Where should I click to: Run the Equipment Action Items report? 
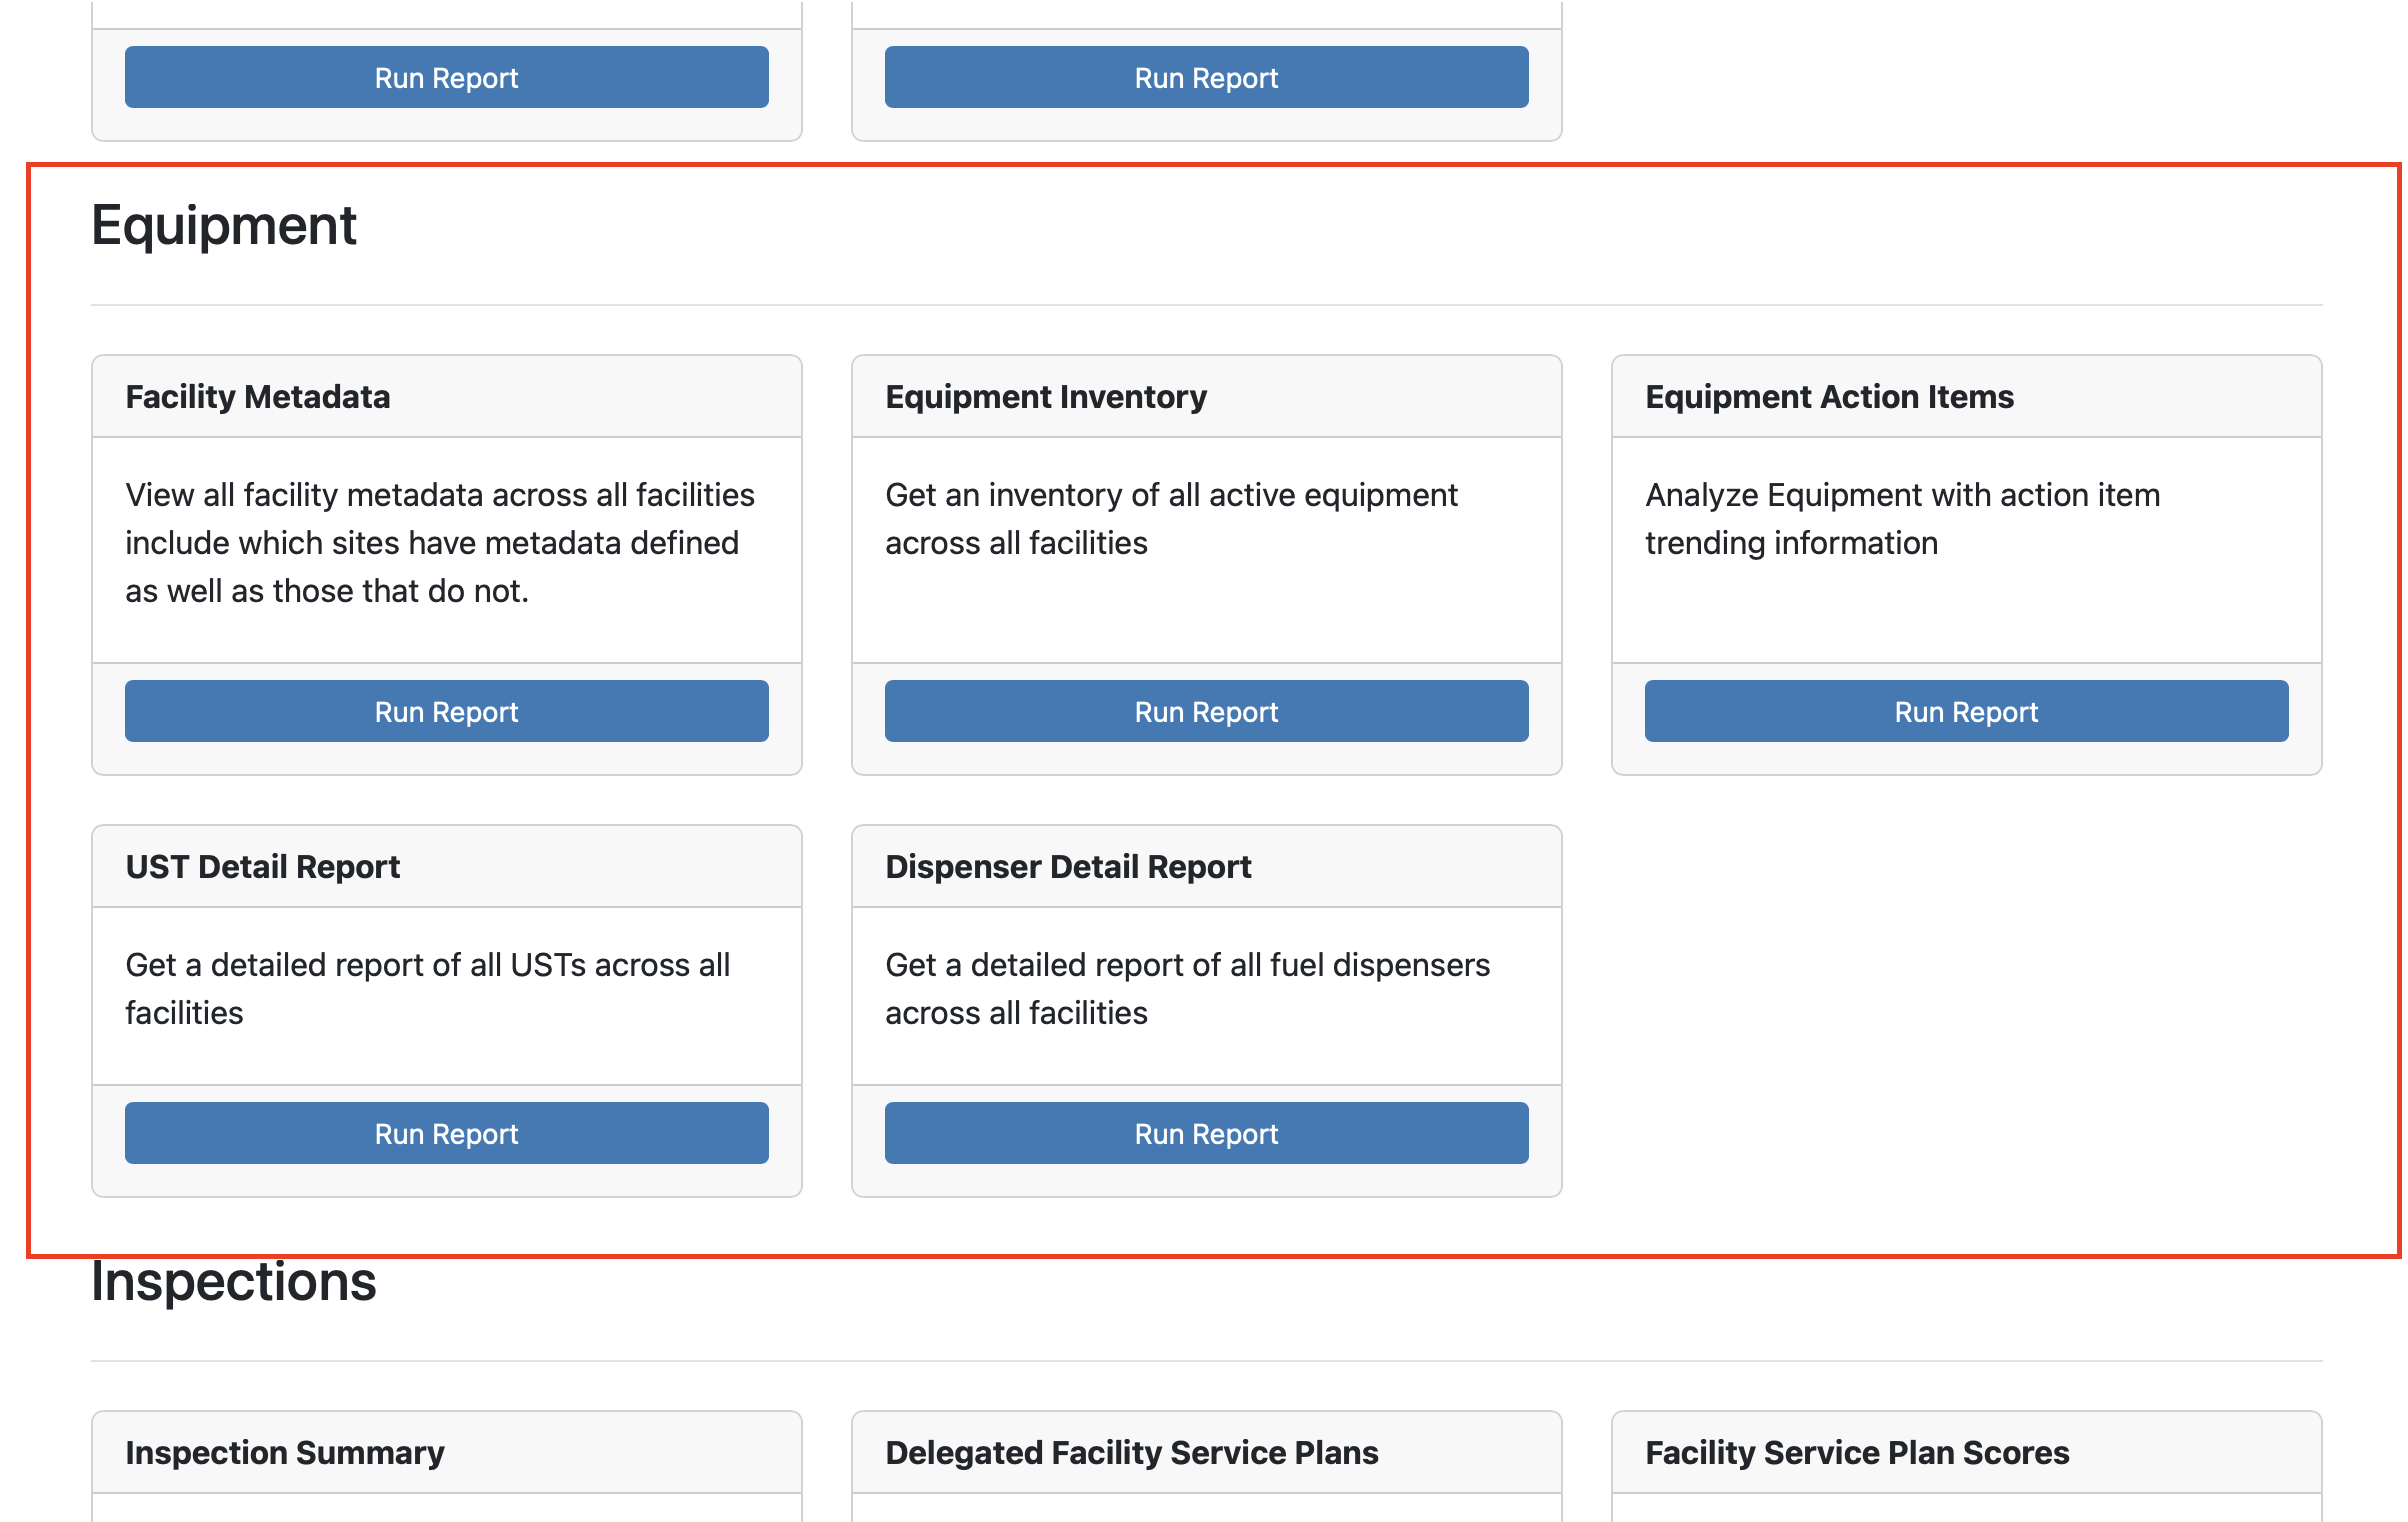click(x=1966, y=711)
